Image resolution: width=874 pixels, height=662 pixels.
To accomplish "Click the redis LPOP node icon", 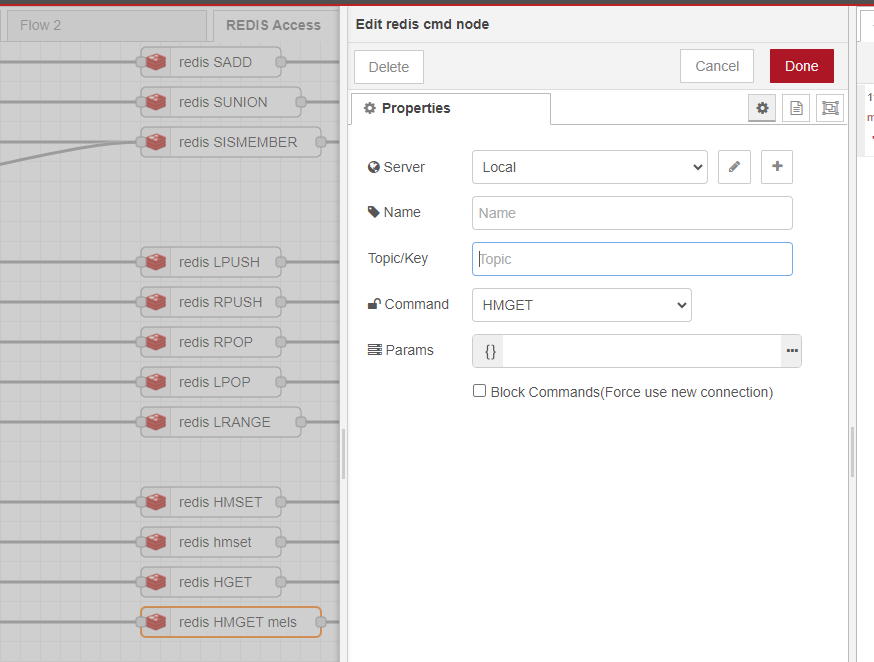I will click(x=156, y=382).
